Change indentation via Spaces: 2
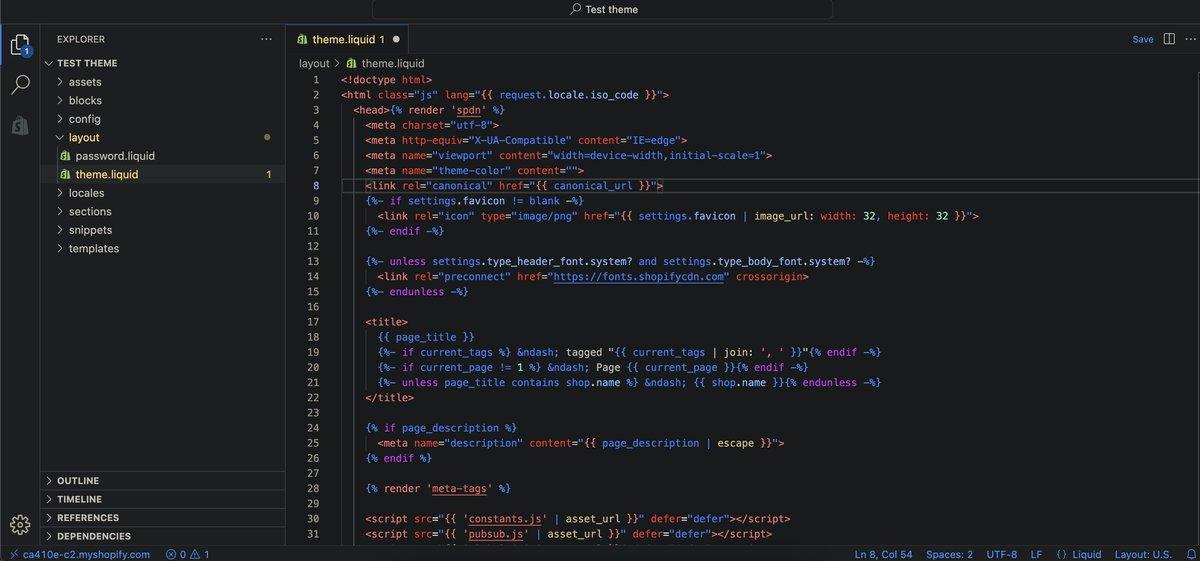This screenshot has height=561, width=1200. click(x=949, y=553)
